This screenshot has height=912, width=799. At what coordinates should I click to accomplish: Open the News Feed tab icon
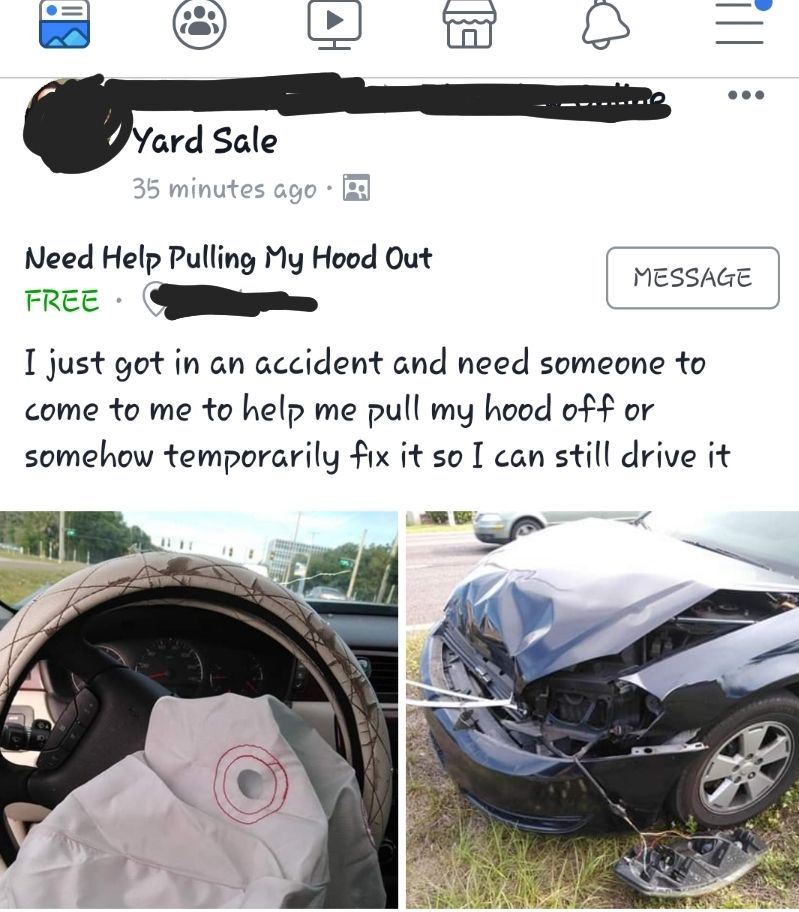(64, 24)
